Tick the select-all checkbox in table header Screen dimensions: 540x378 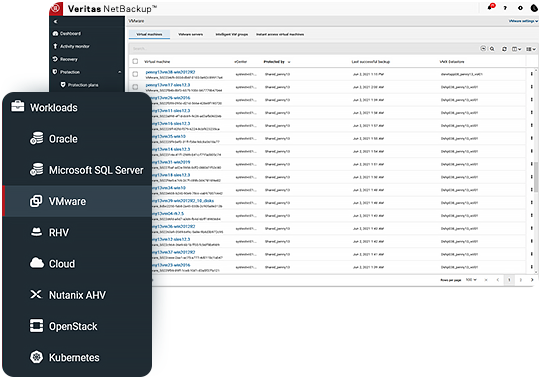(x=135, y=61)
